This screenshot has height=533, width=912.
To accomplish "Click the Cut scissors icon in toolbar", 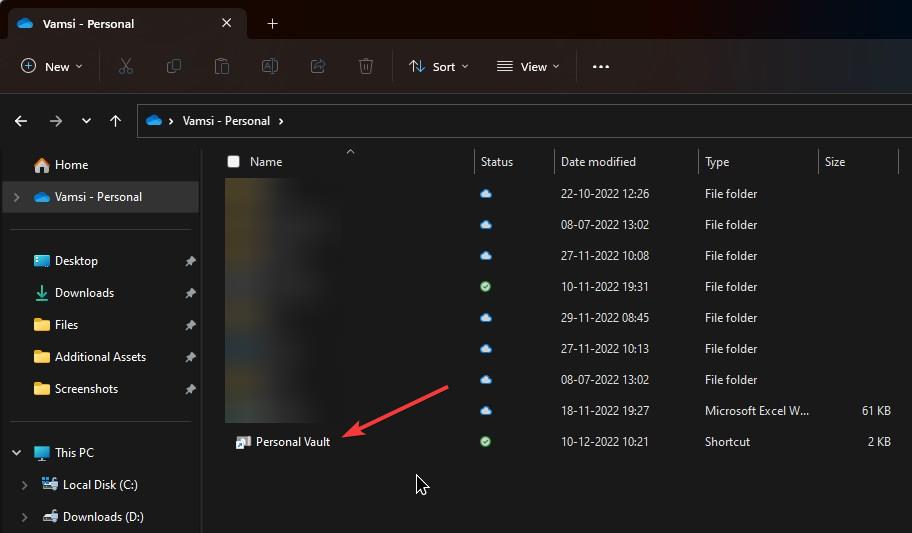I will 126,66.
